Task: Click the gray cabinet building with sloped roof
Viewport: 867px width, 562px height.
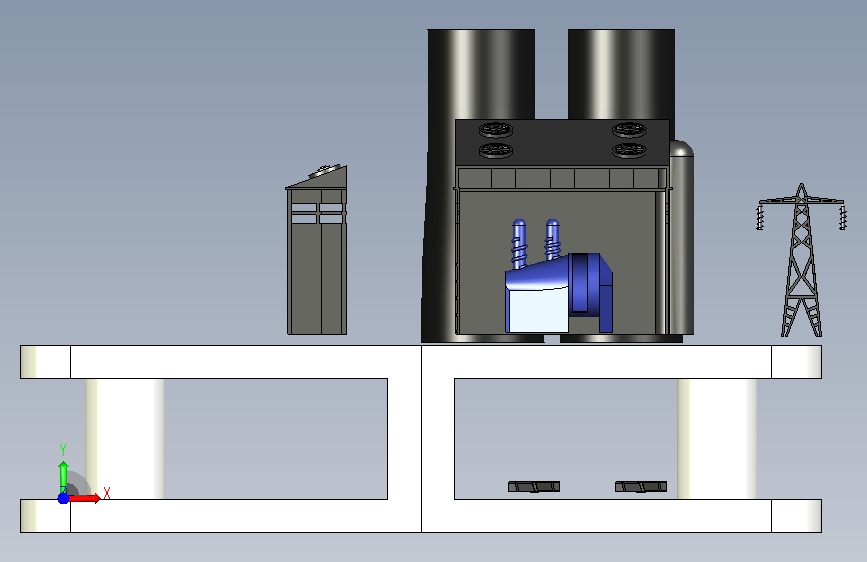Action: [317, 249]
